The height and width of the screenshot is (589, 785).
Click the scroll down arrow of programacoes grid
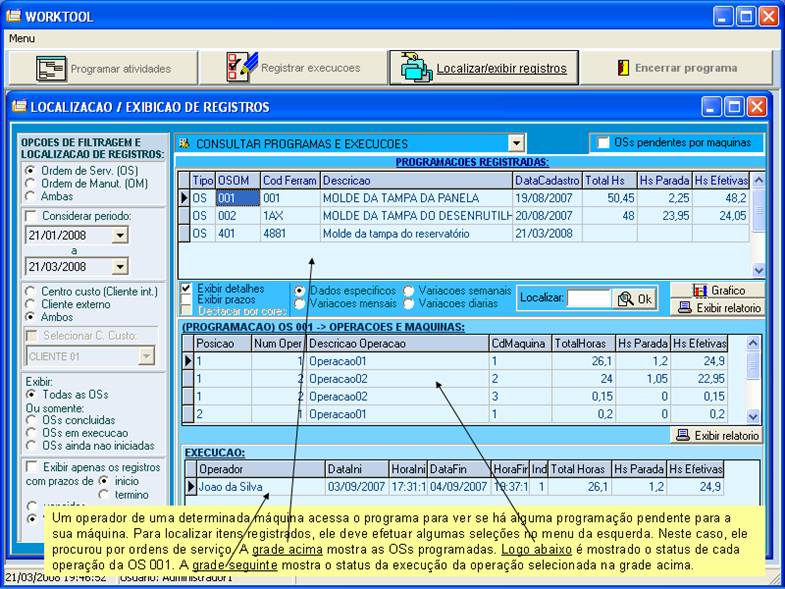pos(758,270)
